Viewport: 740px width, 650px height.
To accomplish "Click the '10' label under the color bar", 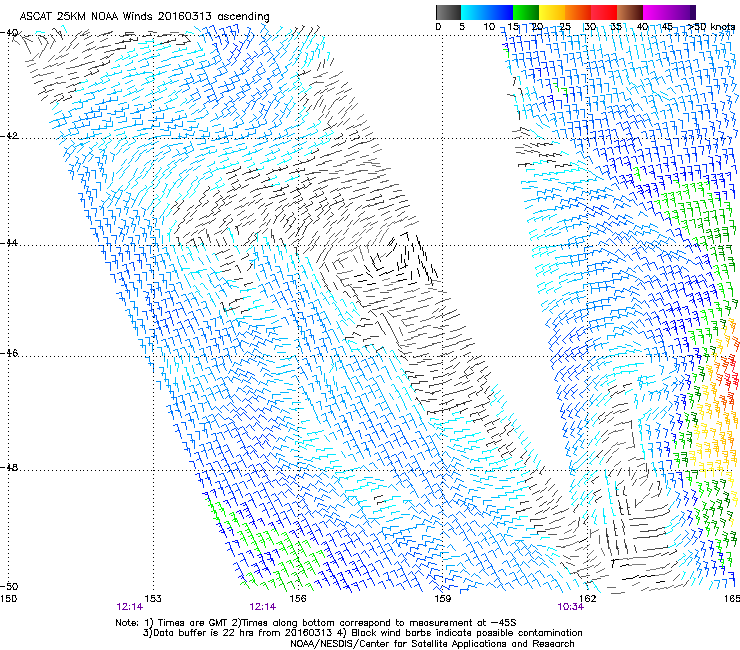I will pos(489,27).
